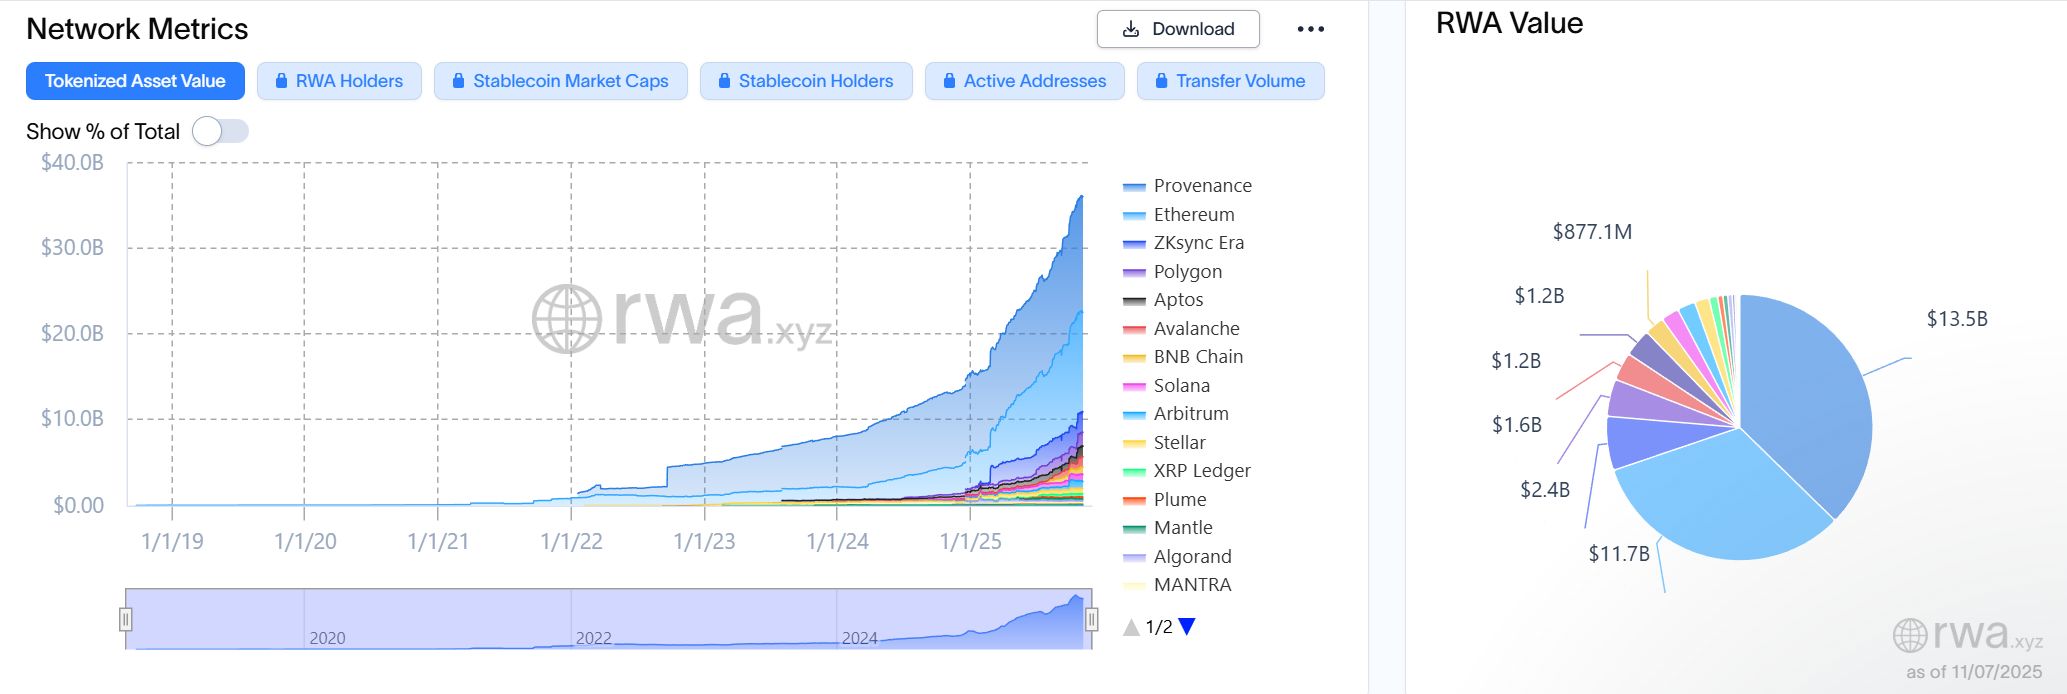Select the Tokenized Asset Value tab
Image resolution: width=2067 pixels, height=694 pixels.
tap(135, 81)
